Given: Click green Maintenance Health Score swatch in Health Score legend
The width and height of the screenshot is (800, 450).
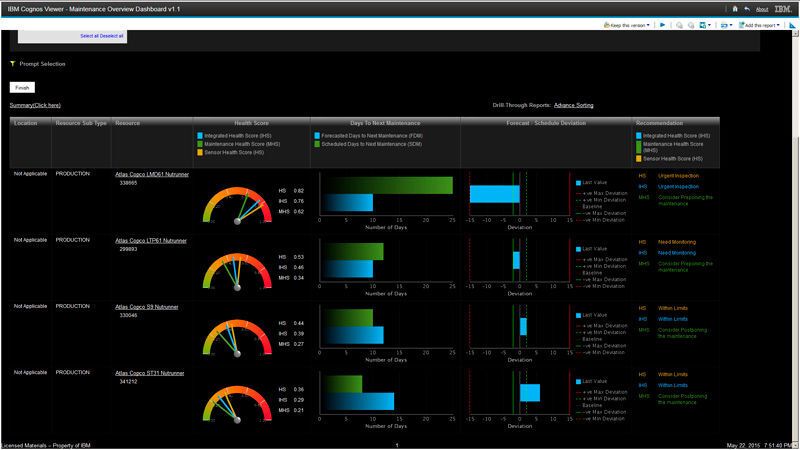Looking at the screenshot, I should point(200,144).
